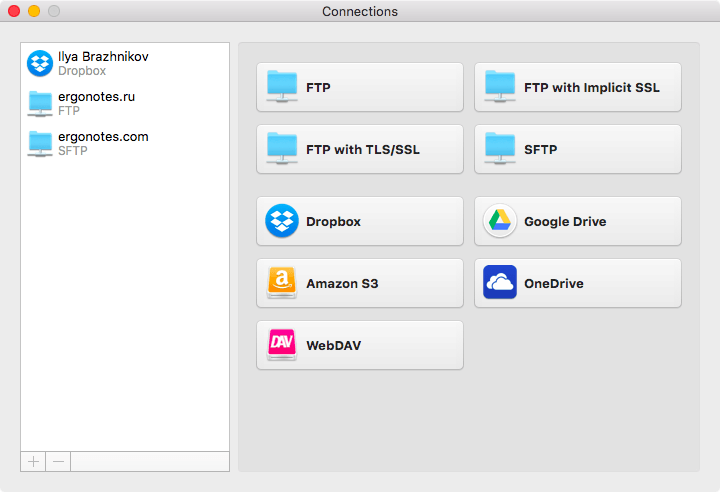Minimize the Connections window with the yellow button
Viewport: 720px width, 492px height.
point(34,11)
